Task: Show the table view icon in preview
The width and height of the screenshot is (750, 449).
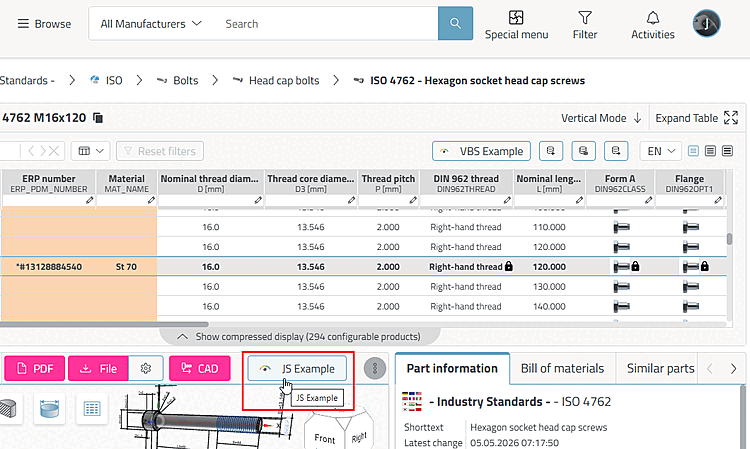Action: tap(91, 409)
